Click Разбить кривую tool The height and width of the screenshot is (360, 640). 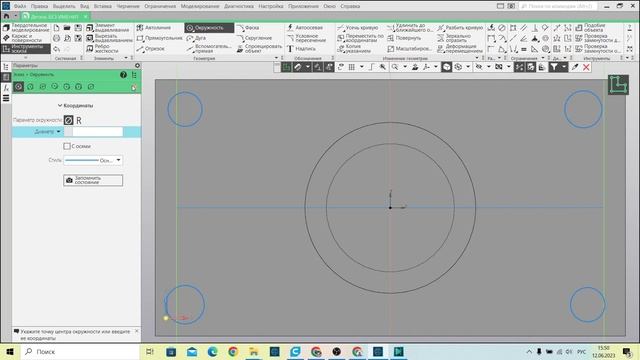click(x=460, y=28)
